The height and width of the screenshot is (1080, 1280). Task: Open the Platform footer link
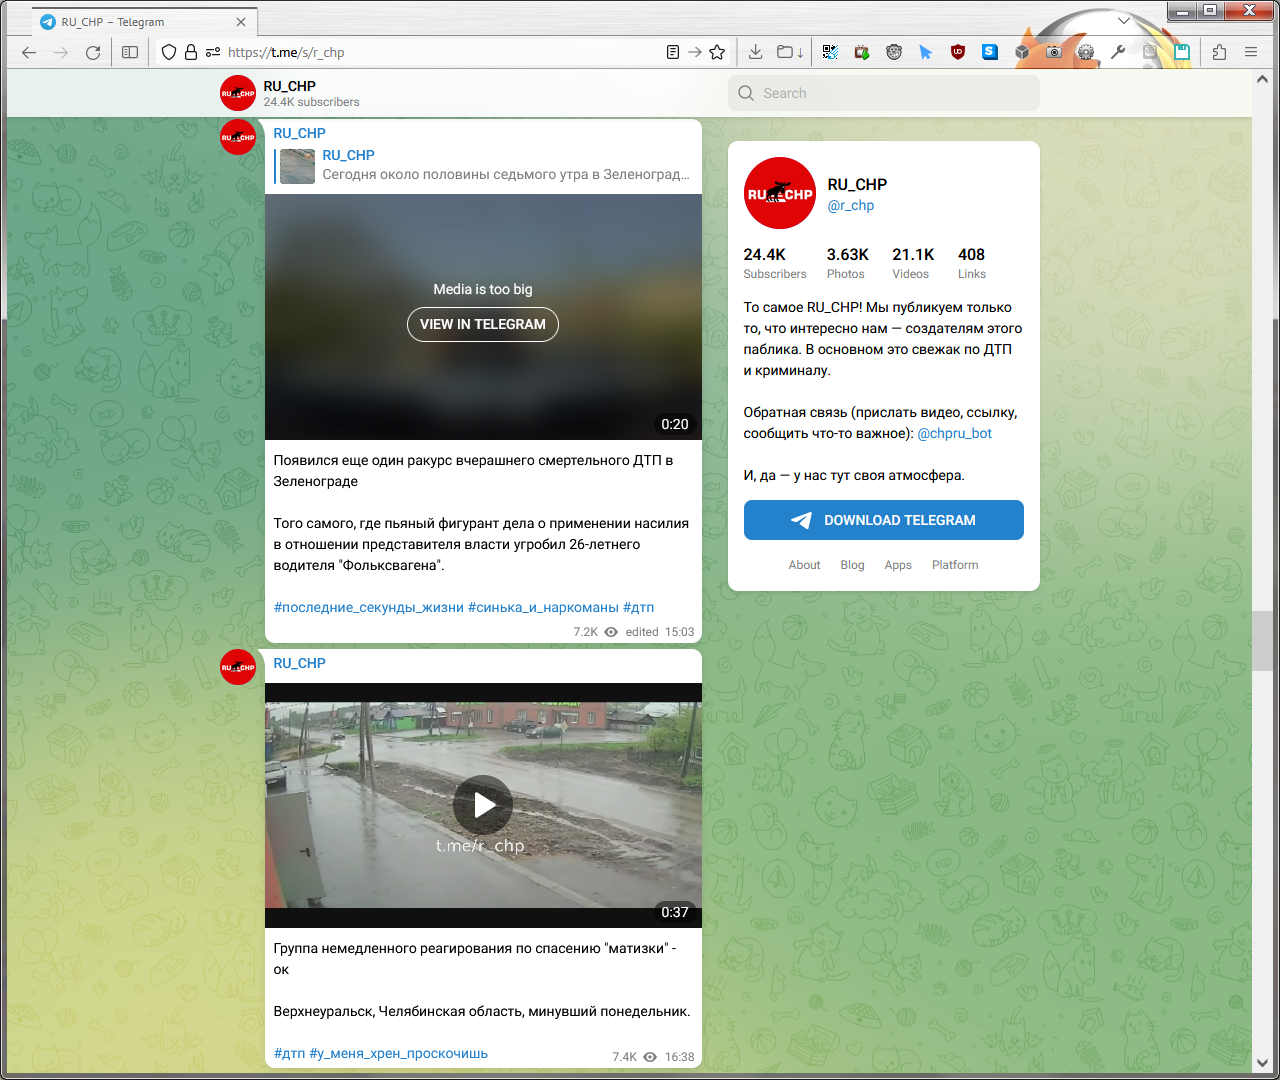point(955,565)
